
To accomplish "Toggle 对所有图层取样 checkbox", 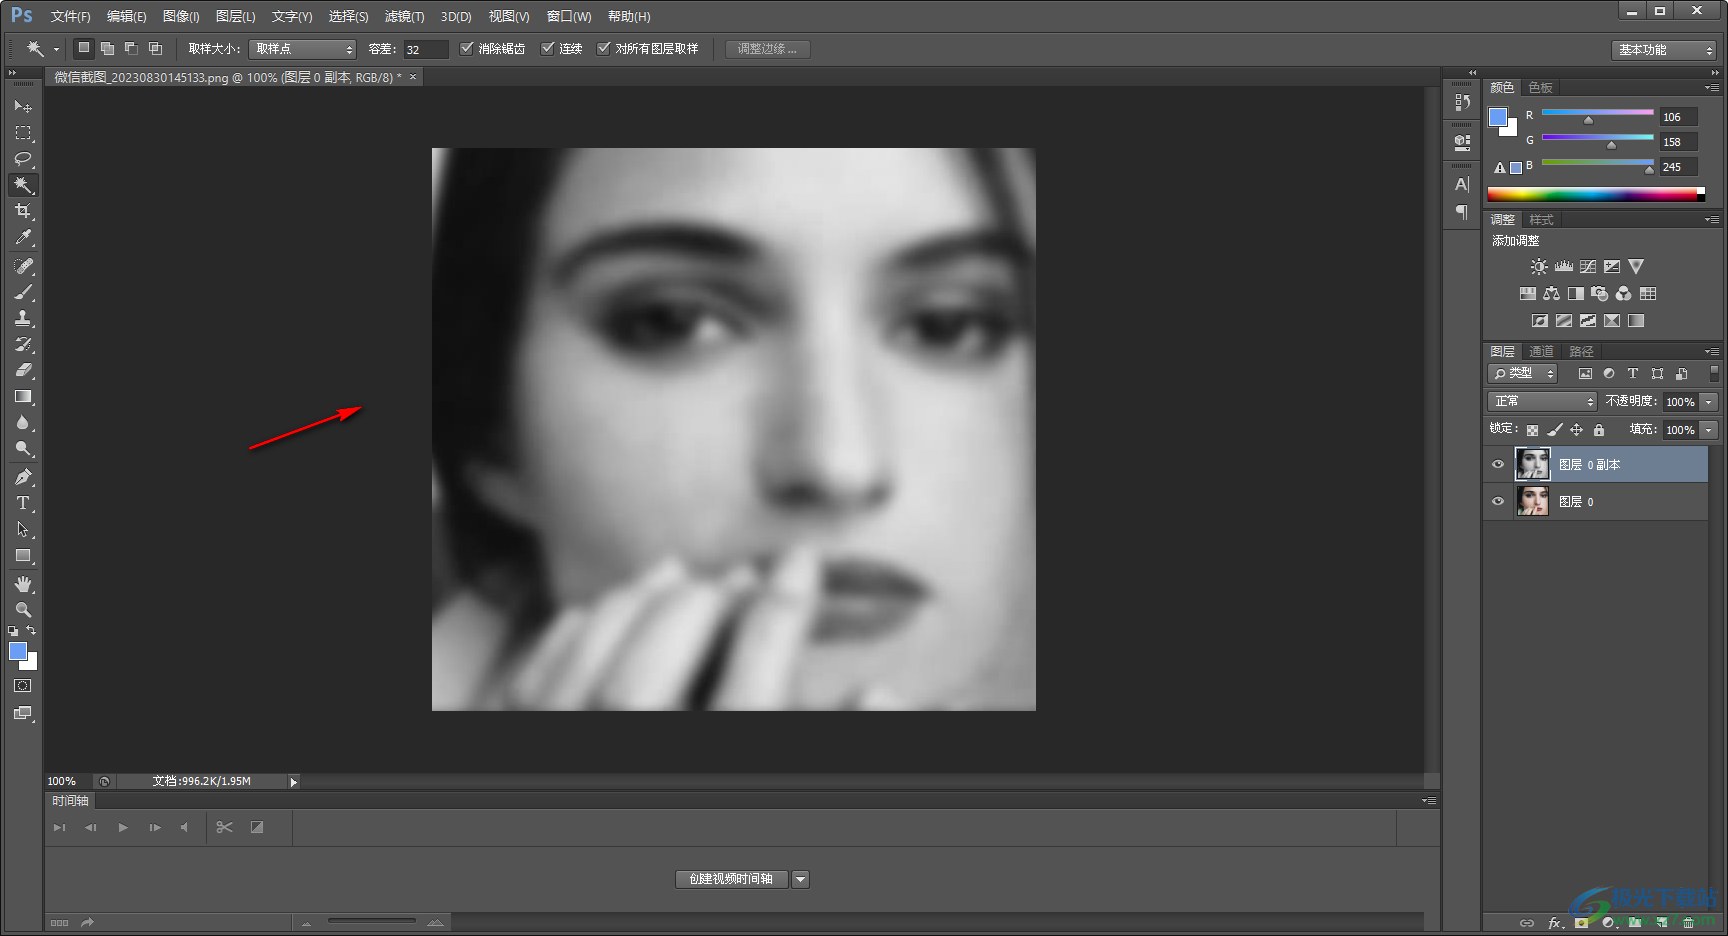I will [603, 48].
